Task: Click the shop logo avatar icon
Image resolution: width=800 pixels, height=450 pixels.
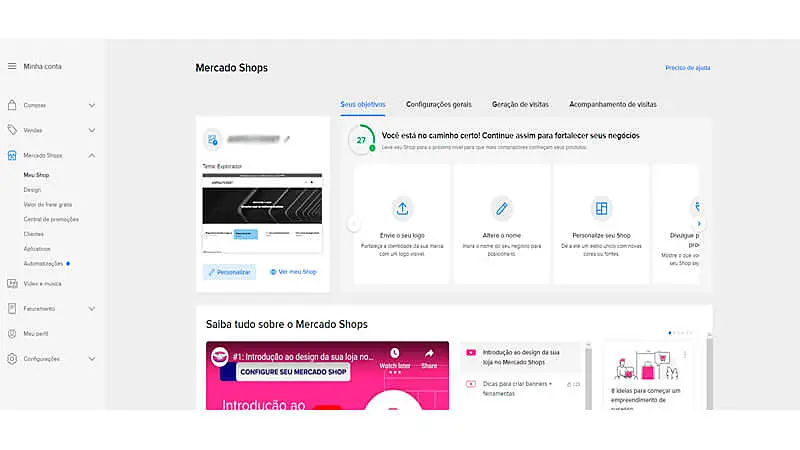Action: (213, 139)
